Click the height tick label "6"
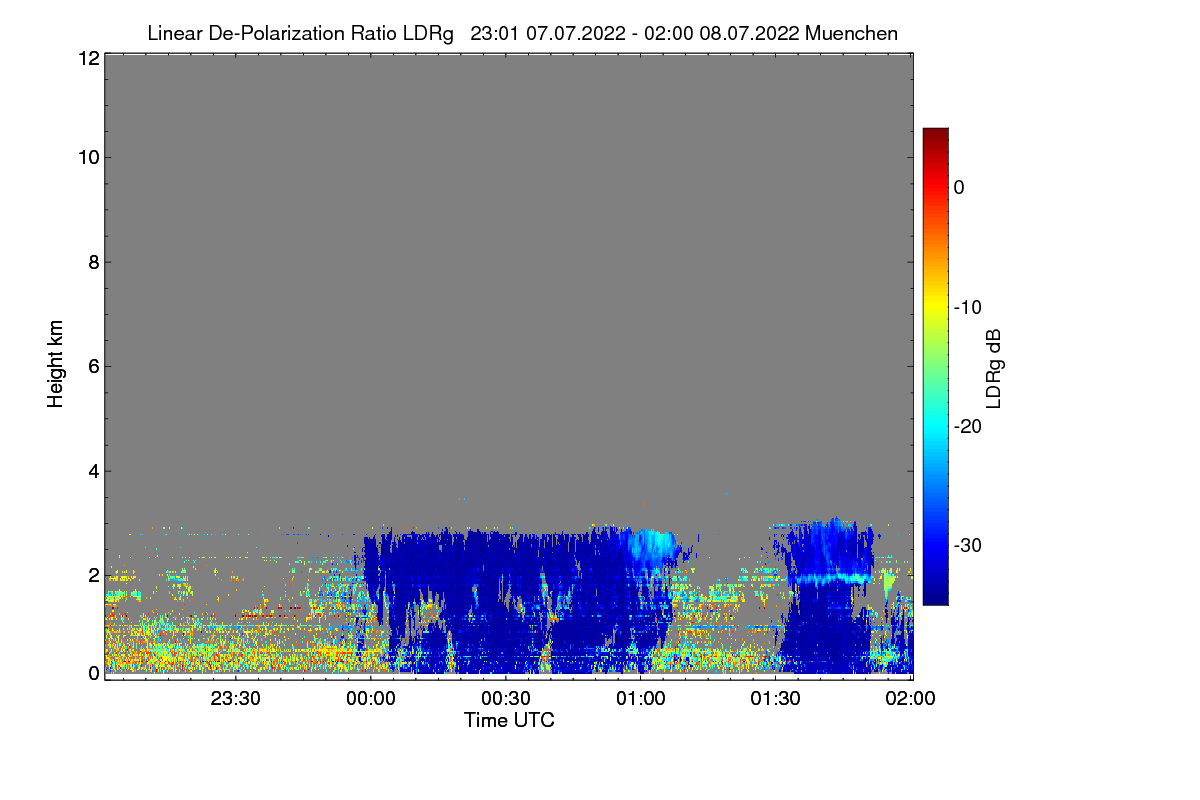The height and width of the screenshot is (800, 1200). 92,366
